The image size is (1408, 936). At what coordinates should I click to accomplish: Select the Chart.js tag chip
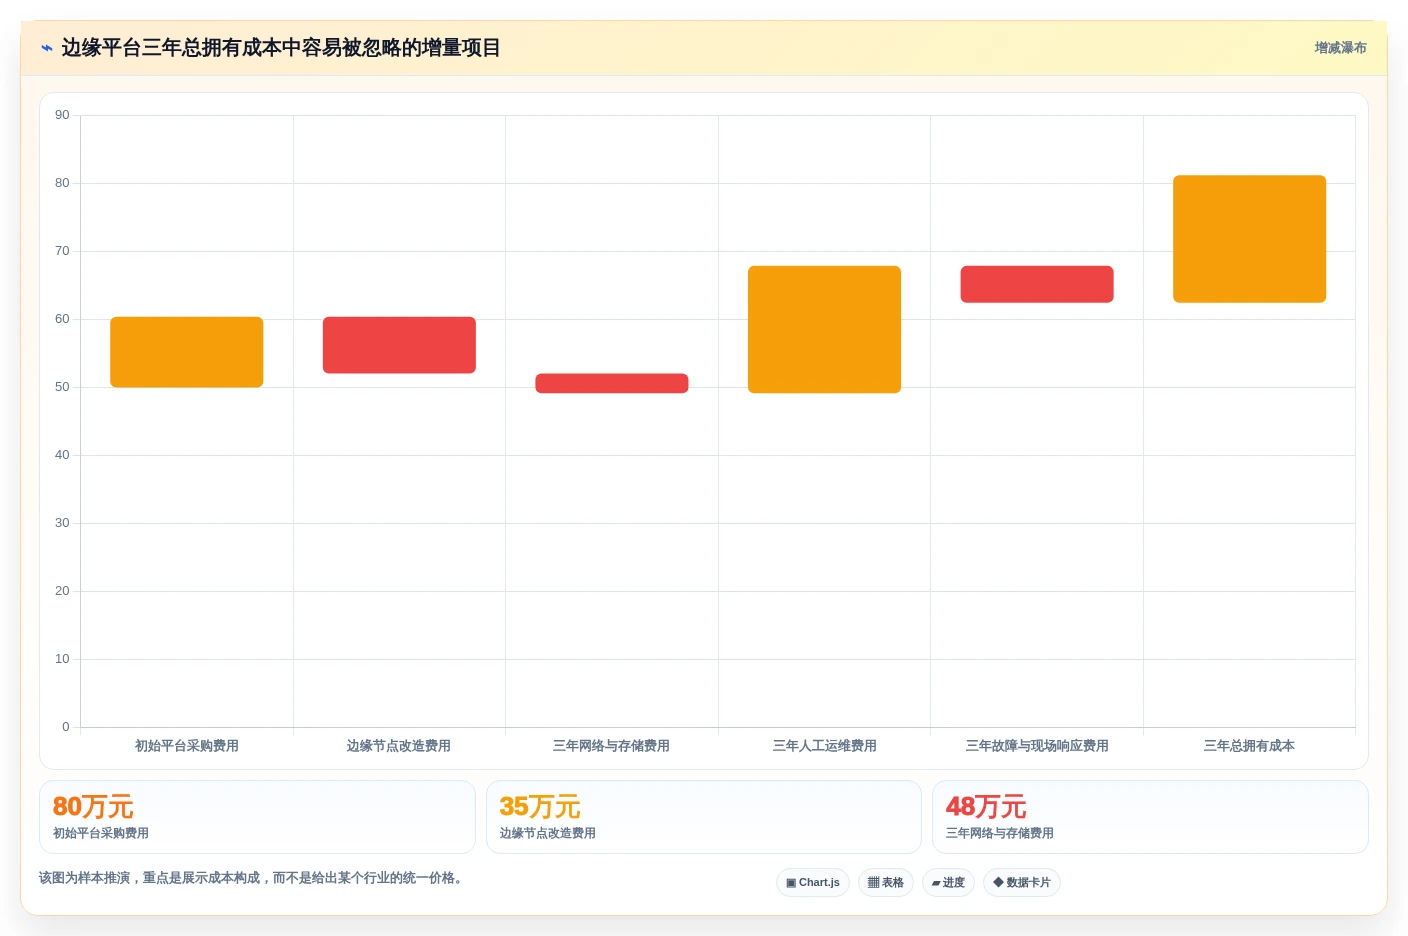[x=813, y=882]
